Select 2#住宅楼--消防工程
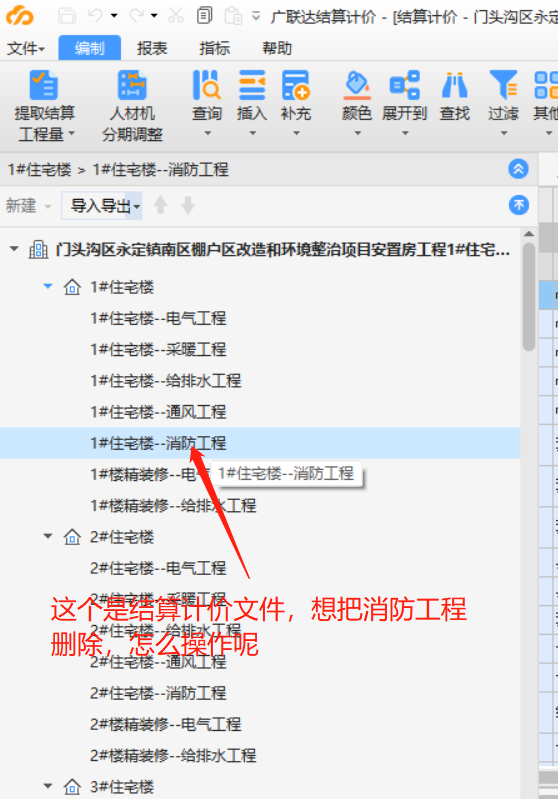 pyautogui.click(x=158, y=693)
